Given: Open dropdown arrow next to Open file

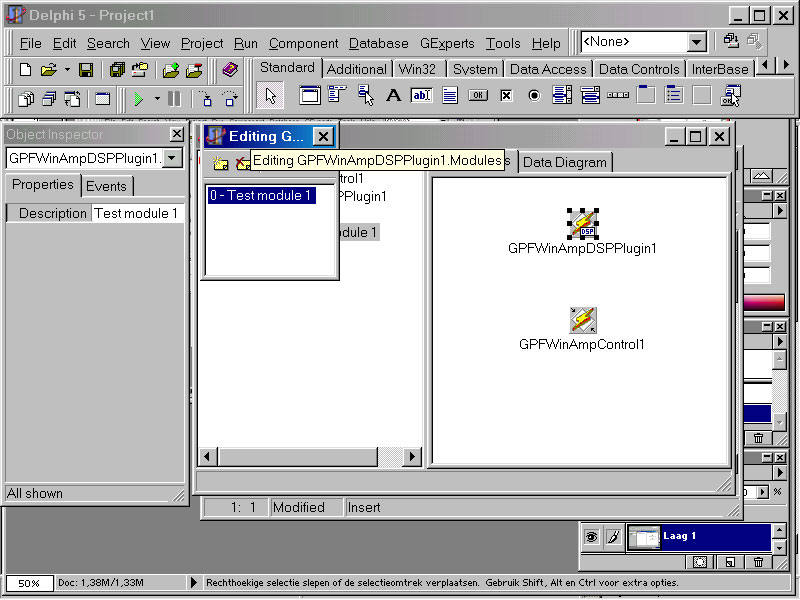Looking at the screenshot, I should tap(67, 70).
